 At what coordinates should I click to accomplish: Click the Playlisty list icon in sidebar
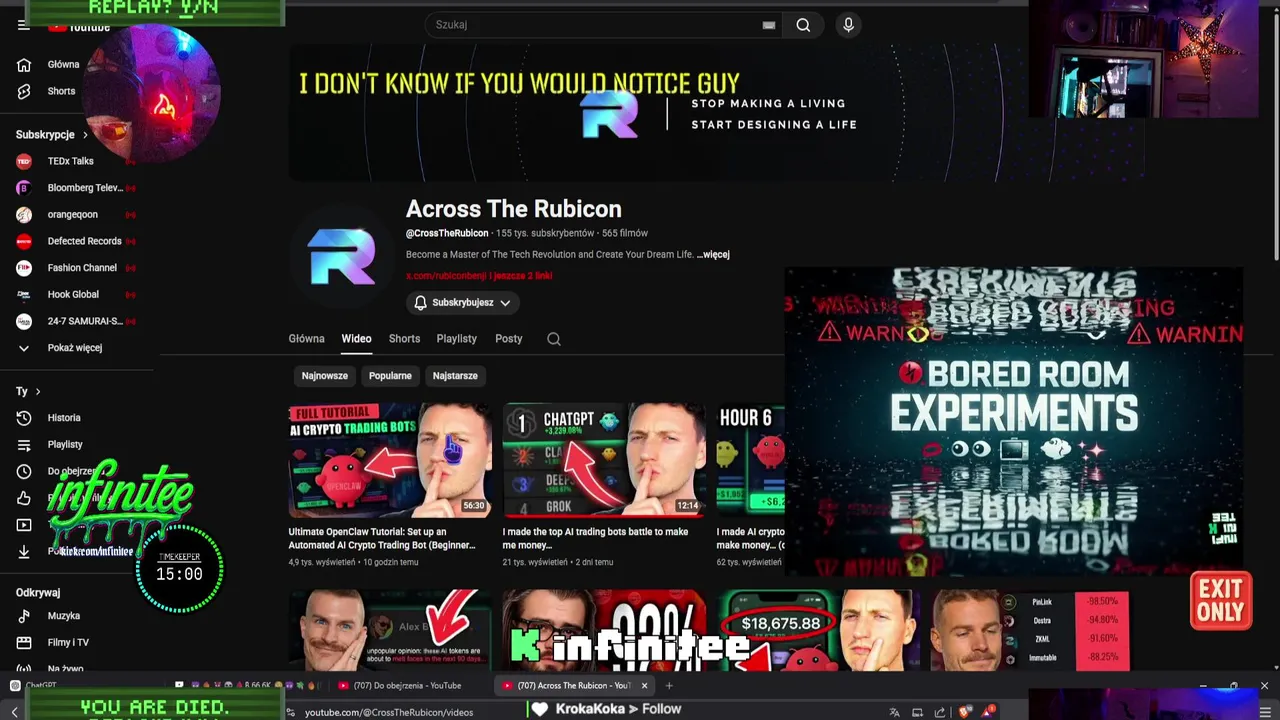pos(24,445)
